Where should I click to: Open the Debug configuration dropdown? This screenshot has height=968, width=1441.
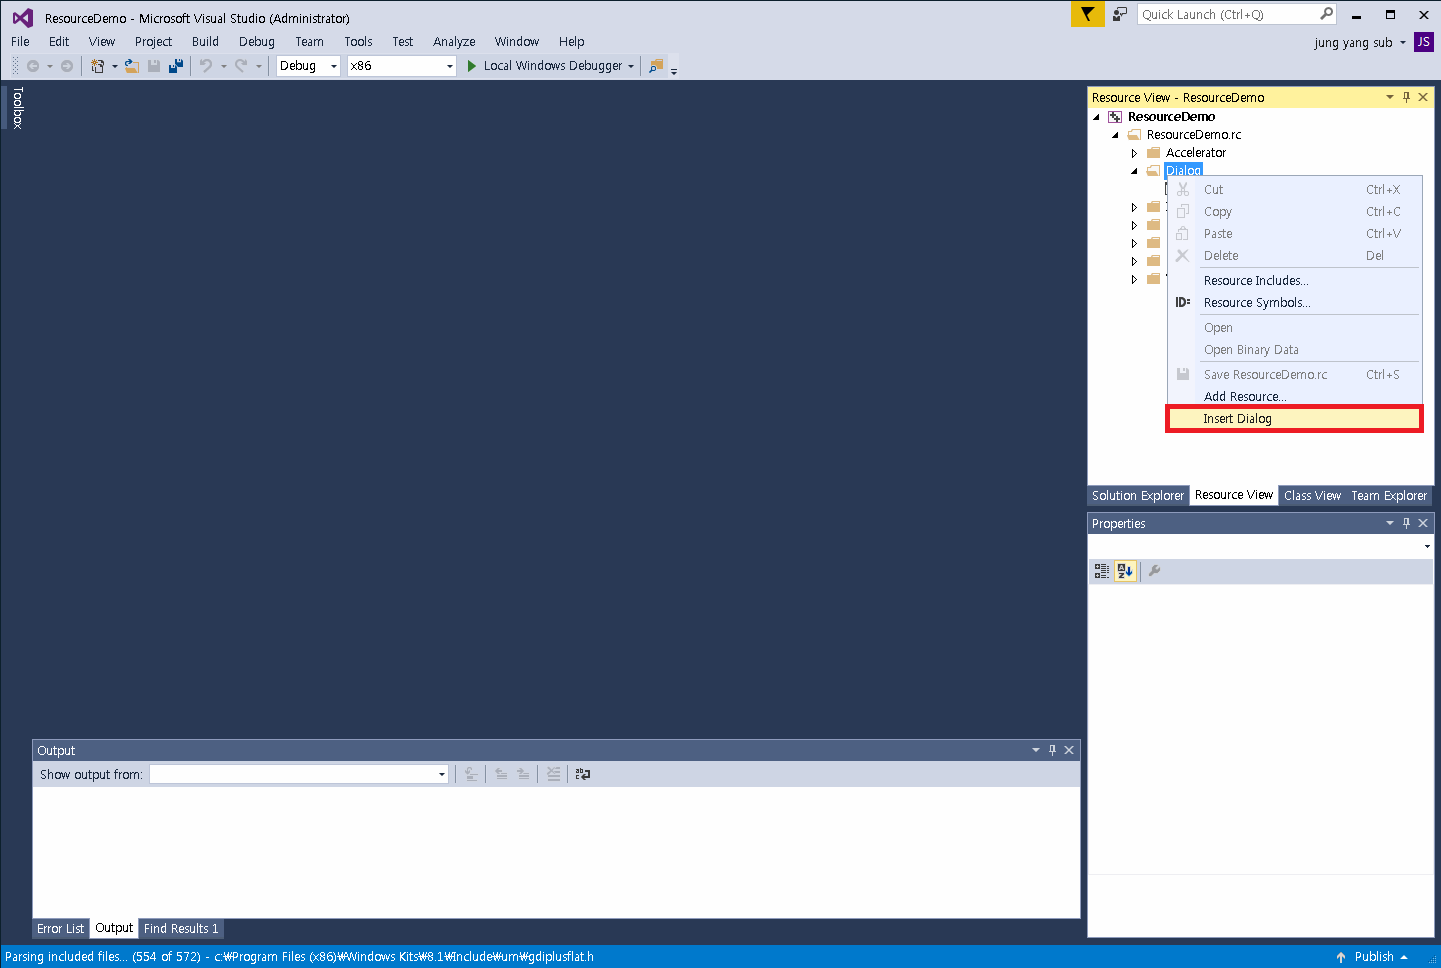pyautogui.click(x=308, y=66)
